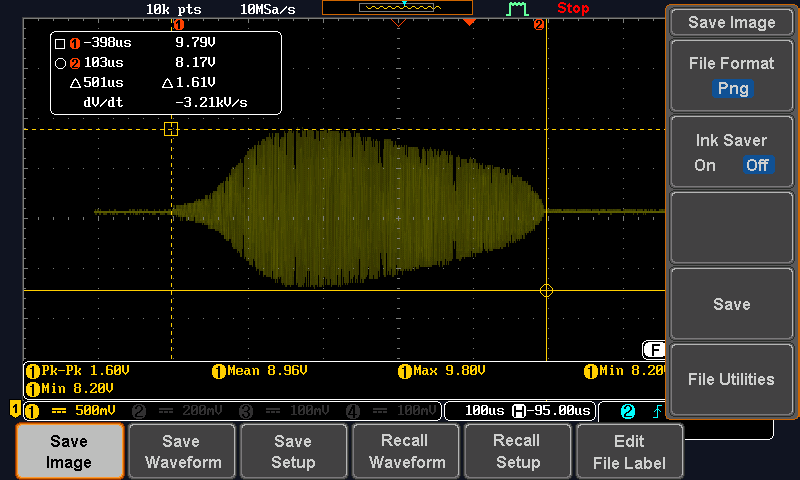Screen dimensions: 800x480
Task: Select the cursor intersection circle on waveform
Action: (546, 290)
